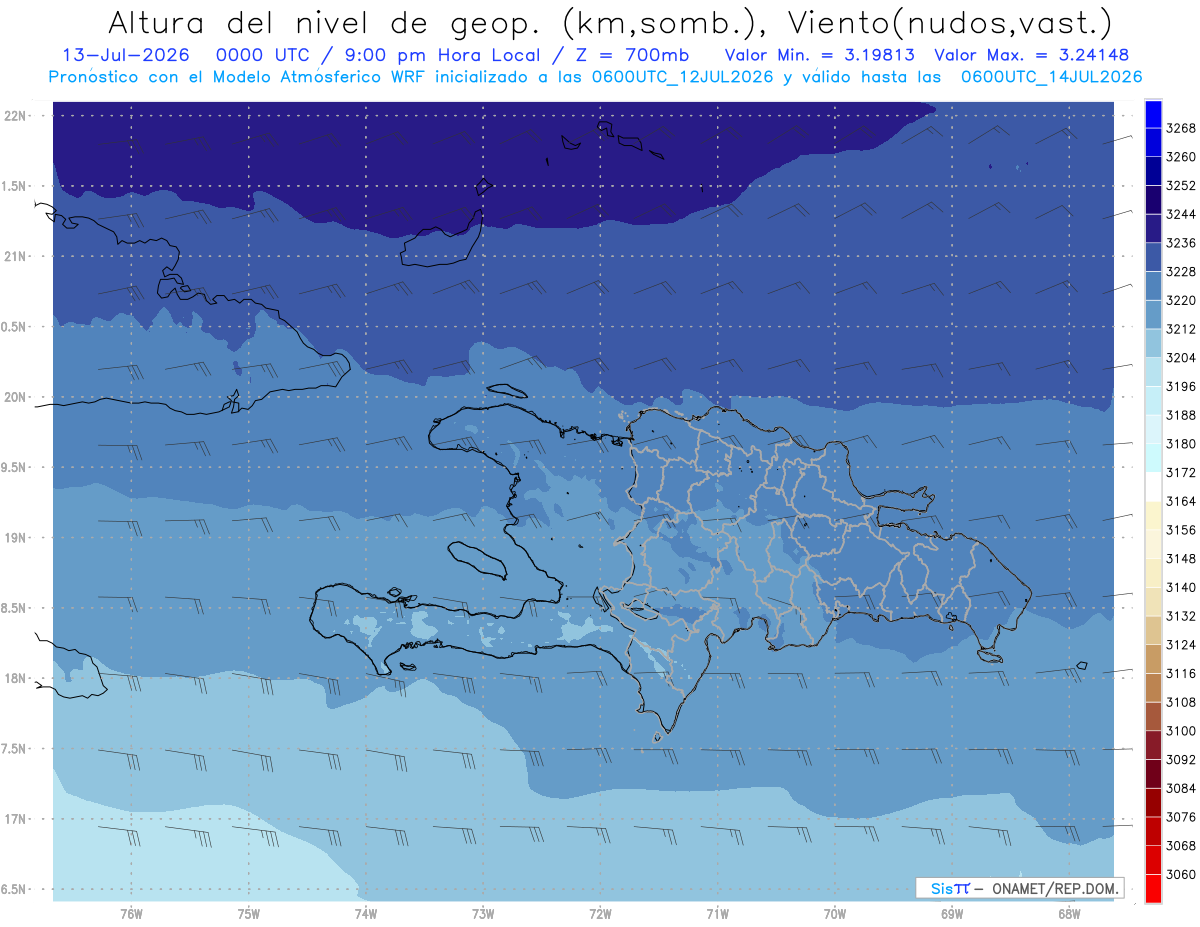
Task: Click the '68W' longitude axis label
Action: 1069,914
